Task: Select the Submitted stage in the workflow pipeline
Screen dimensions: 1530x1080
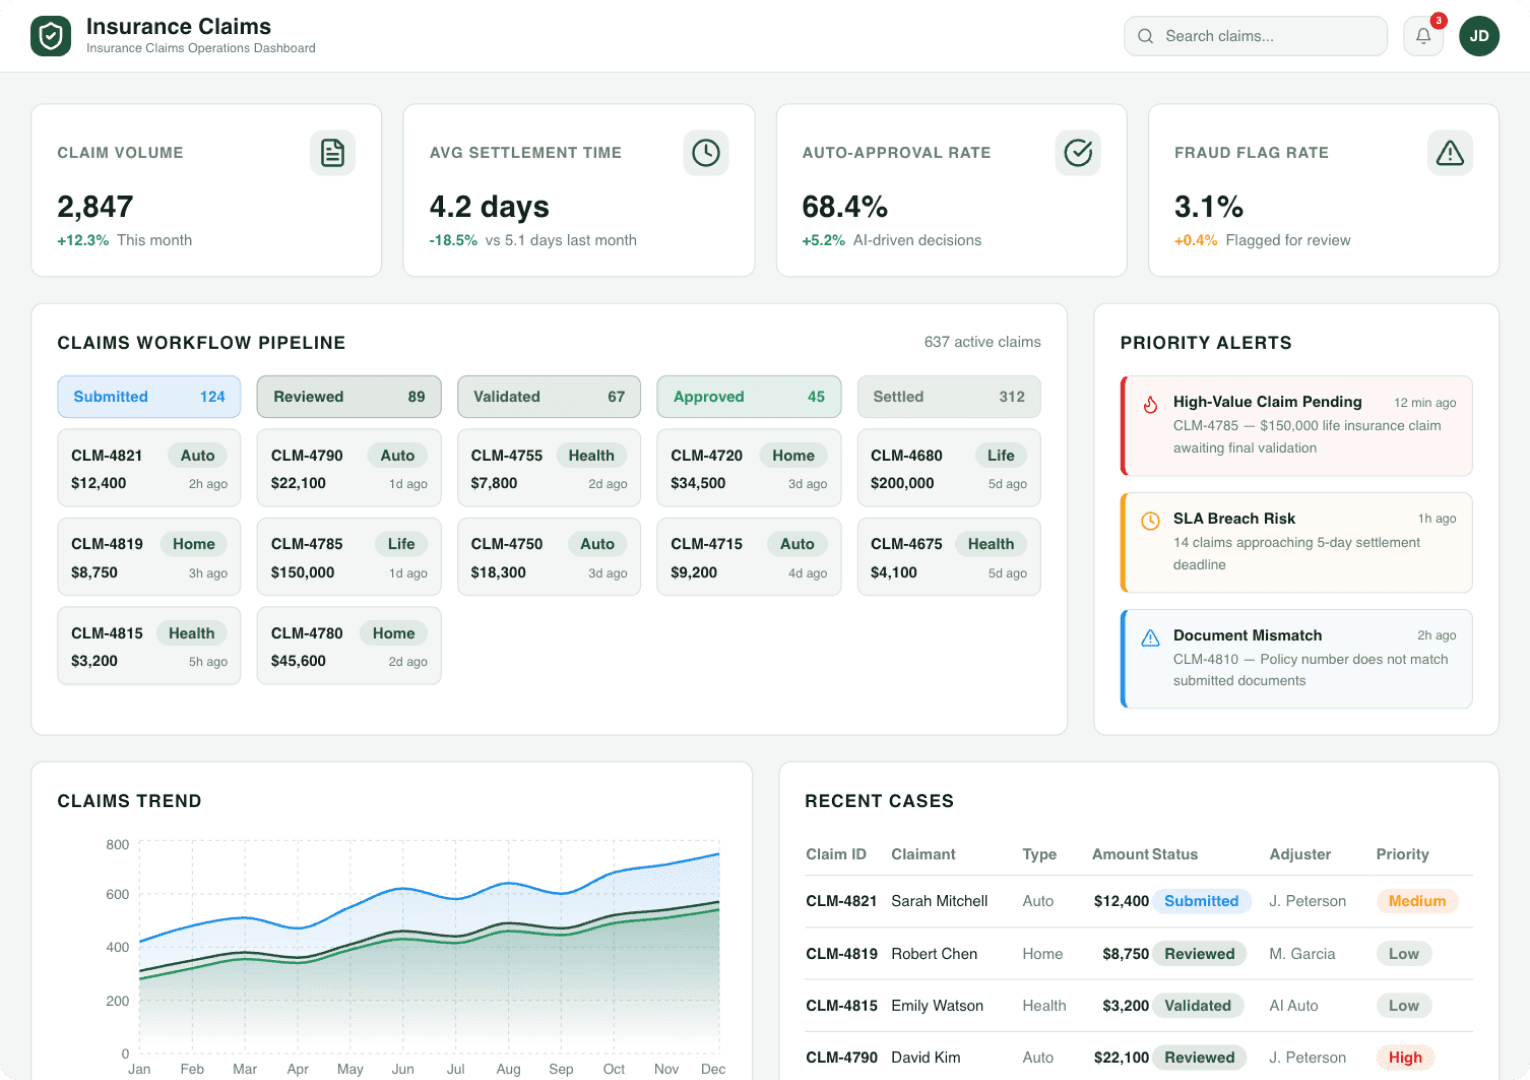Action: (x=148, y=396)
